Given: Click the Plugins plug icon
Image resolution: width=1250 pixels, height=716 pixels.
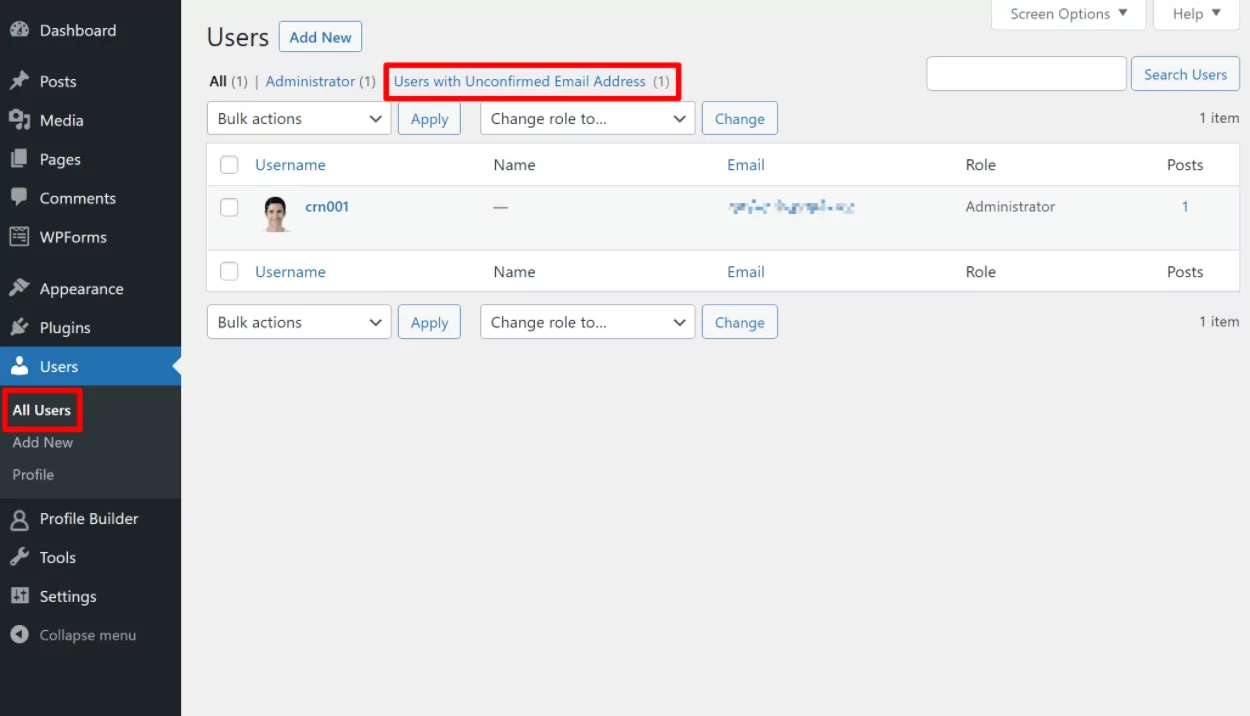Looking at the screenshot, I should point(19,328).
